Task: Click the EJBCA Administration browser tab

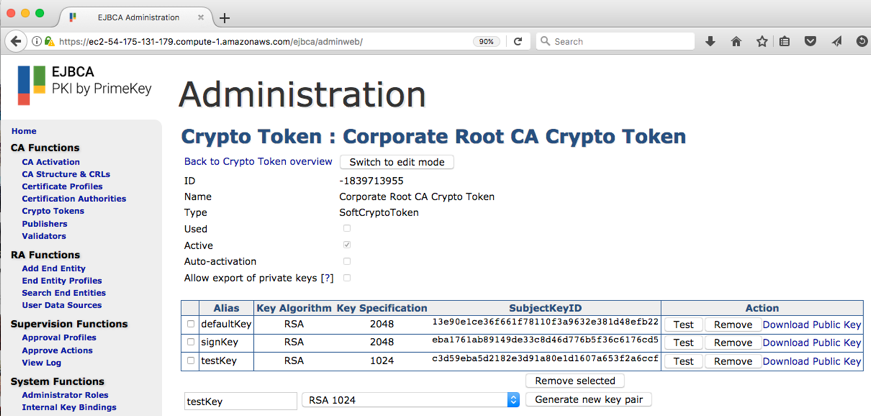Action: pyautogui.click(x=138, y=18)
